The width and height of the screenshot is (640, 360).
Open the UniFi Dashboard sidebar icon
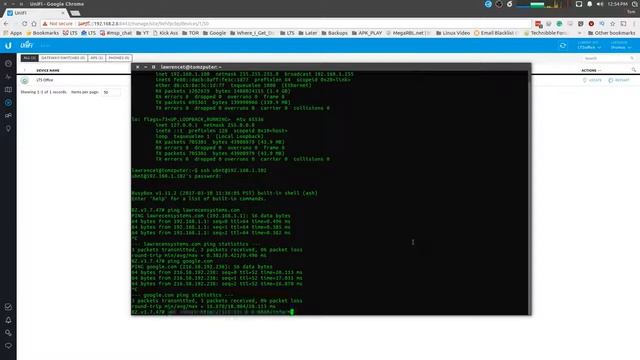tap(8, 64)
